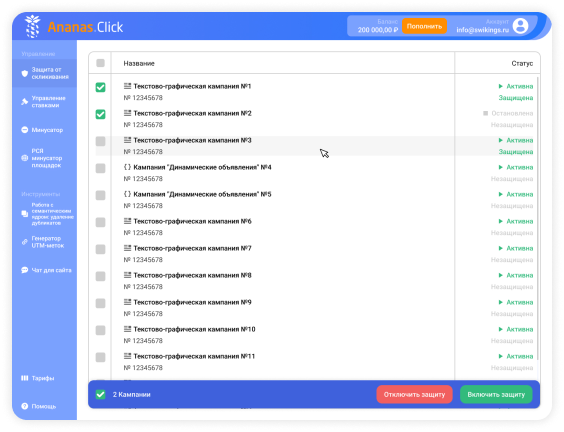The image size is (564, 432).
Task: Click balance amount 200 000,00 ₽
Action: click(x=378, y=30)
